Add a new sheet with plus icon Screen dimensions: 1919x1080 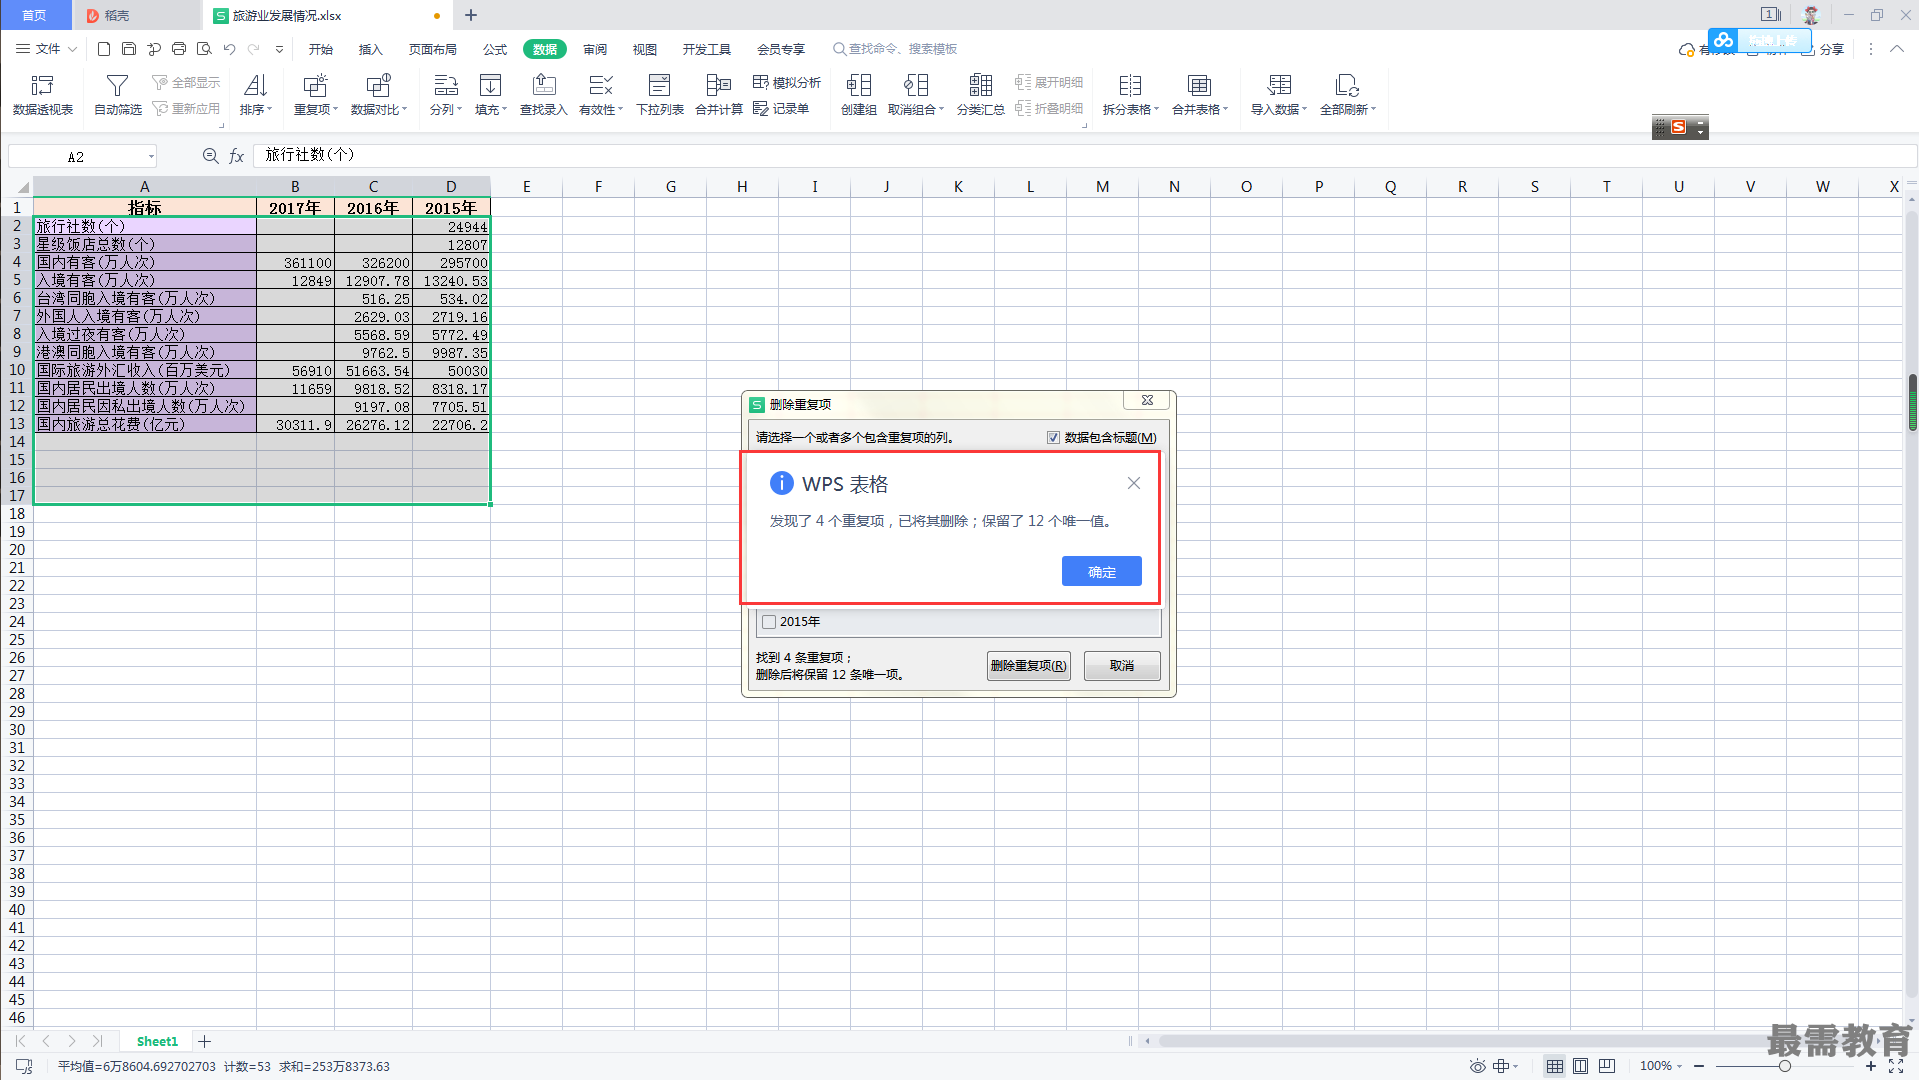204,1041
